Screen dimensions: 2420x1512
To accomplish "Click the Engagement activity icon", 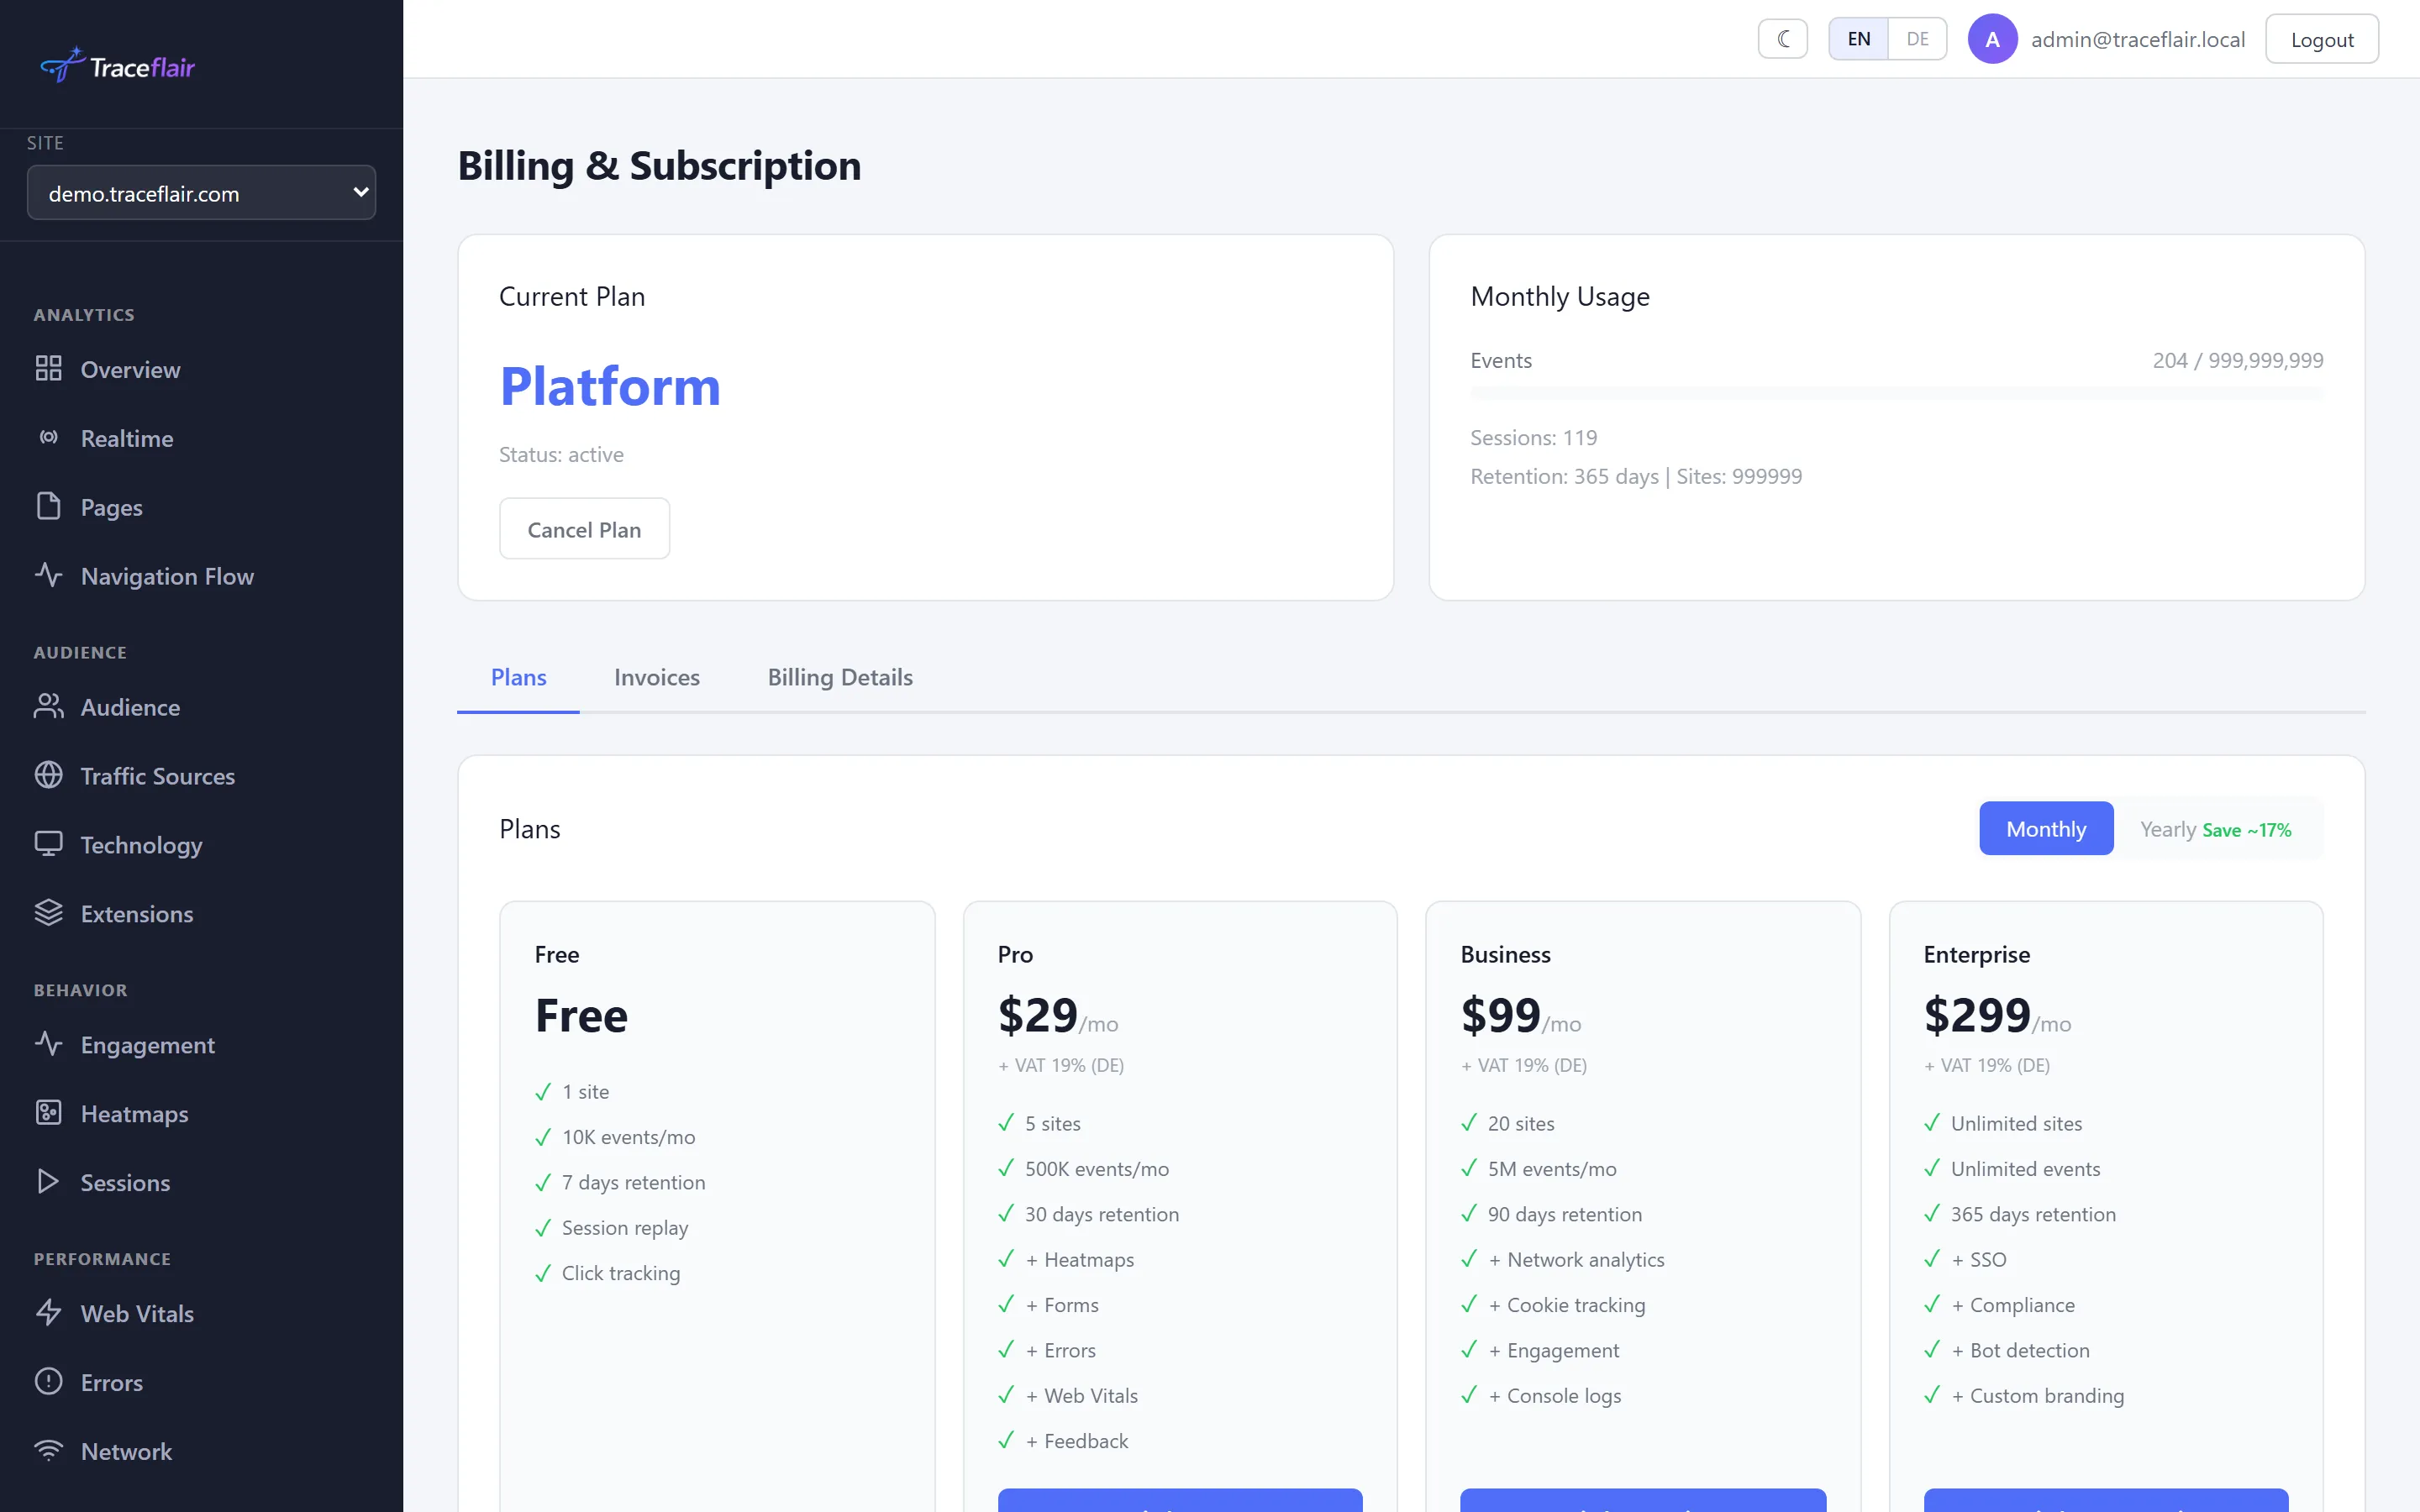I will pyautogui.click(x=48, y=1044).
